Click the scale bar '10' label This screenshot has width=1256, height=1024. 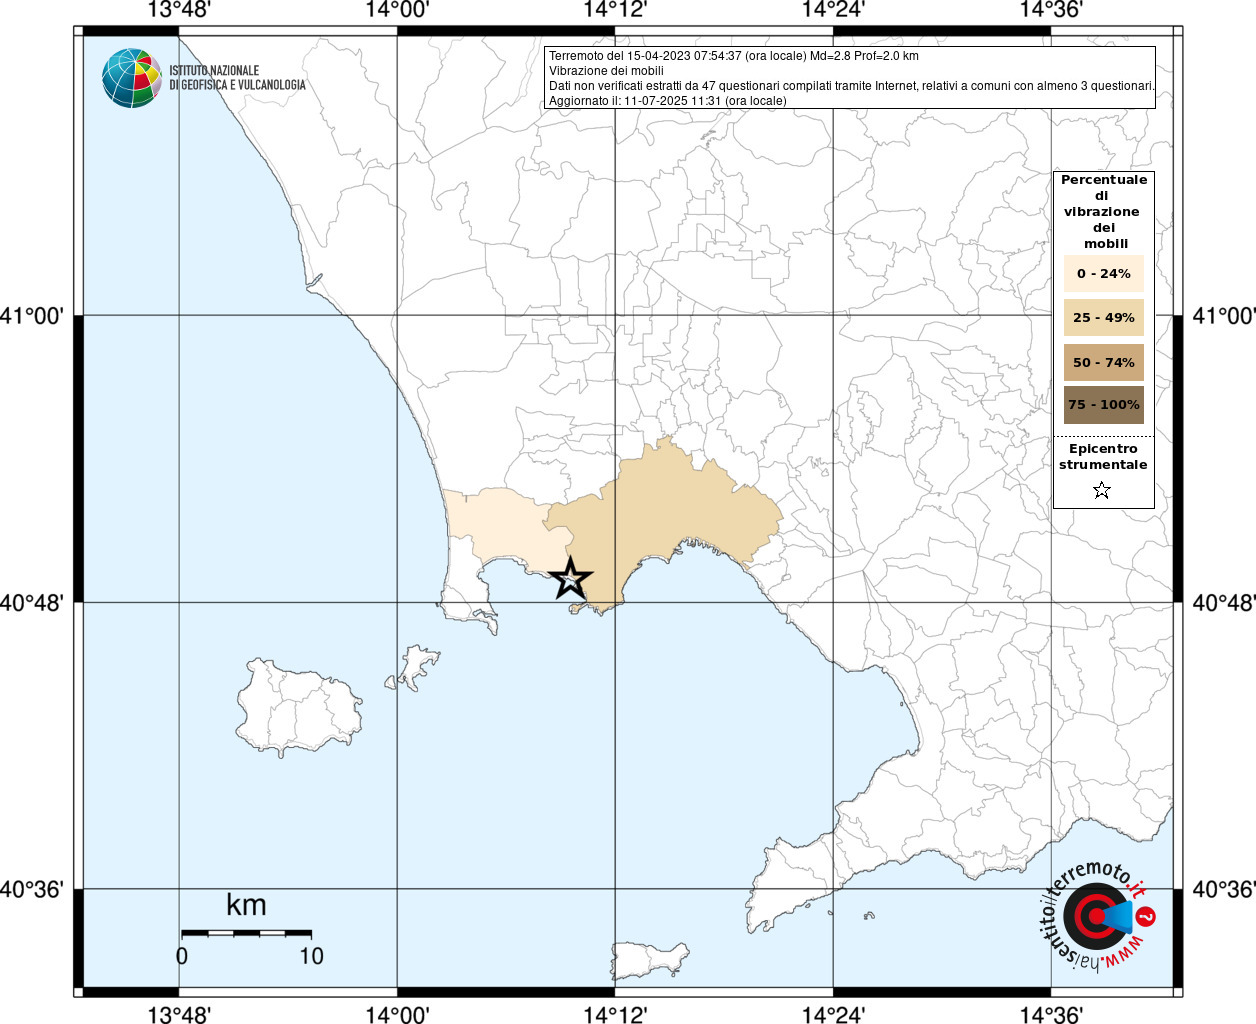311,956
